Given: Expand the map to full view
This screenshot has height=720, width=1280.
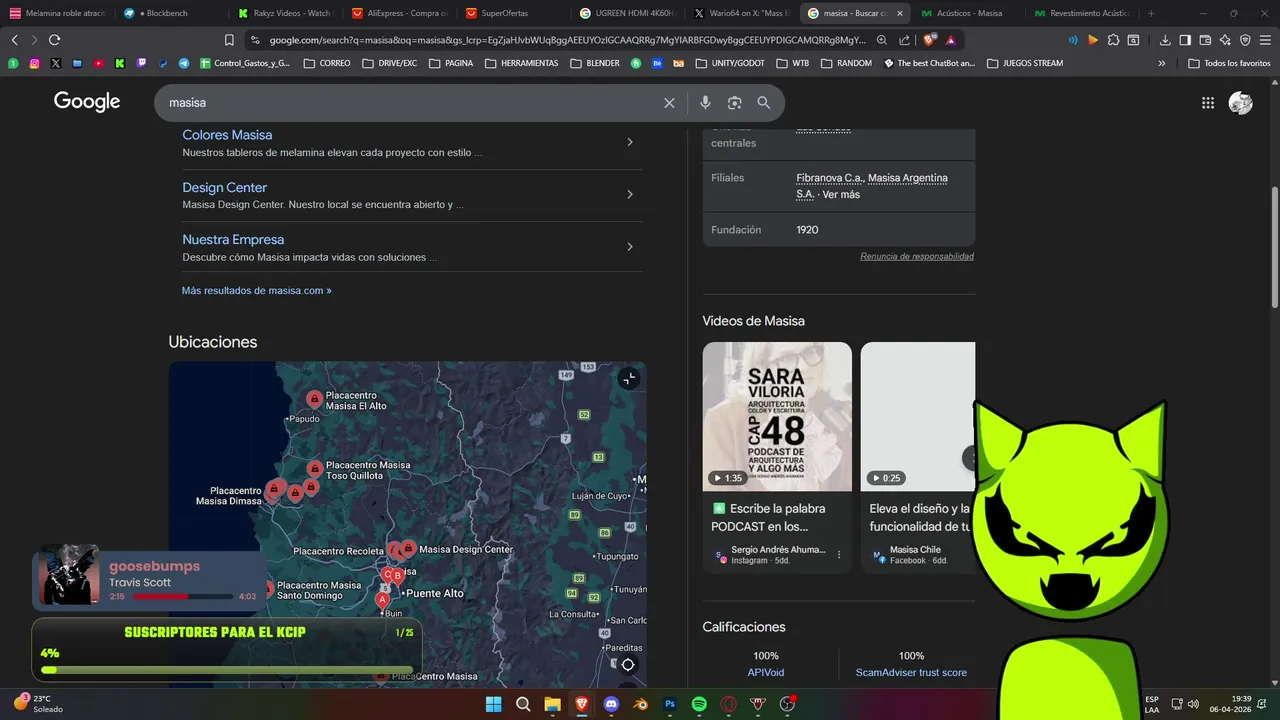Looking at the screenshot, I should pyautogui.click(x=628, y=378).
